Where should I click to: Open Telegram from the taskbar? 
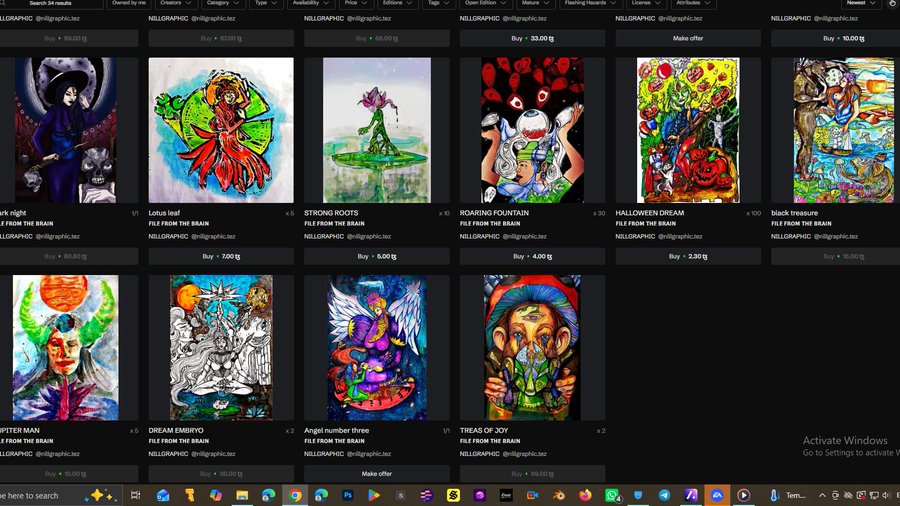click(x=664, y=495)
